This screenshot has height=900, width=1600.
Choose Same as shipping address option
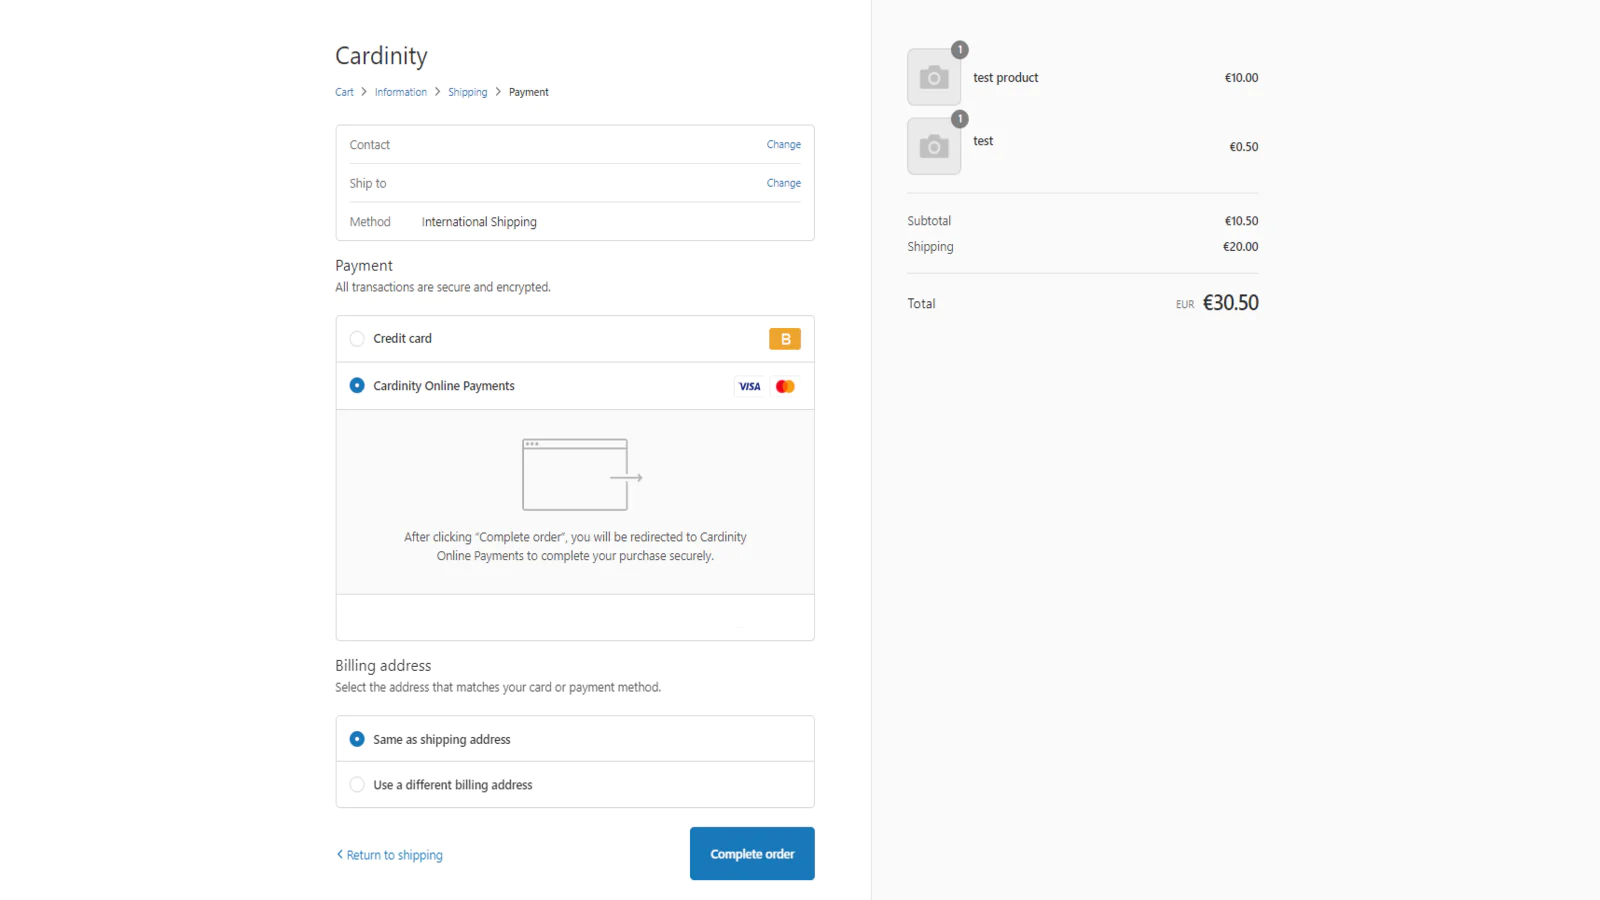click(357, 739)
